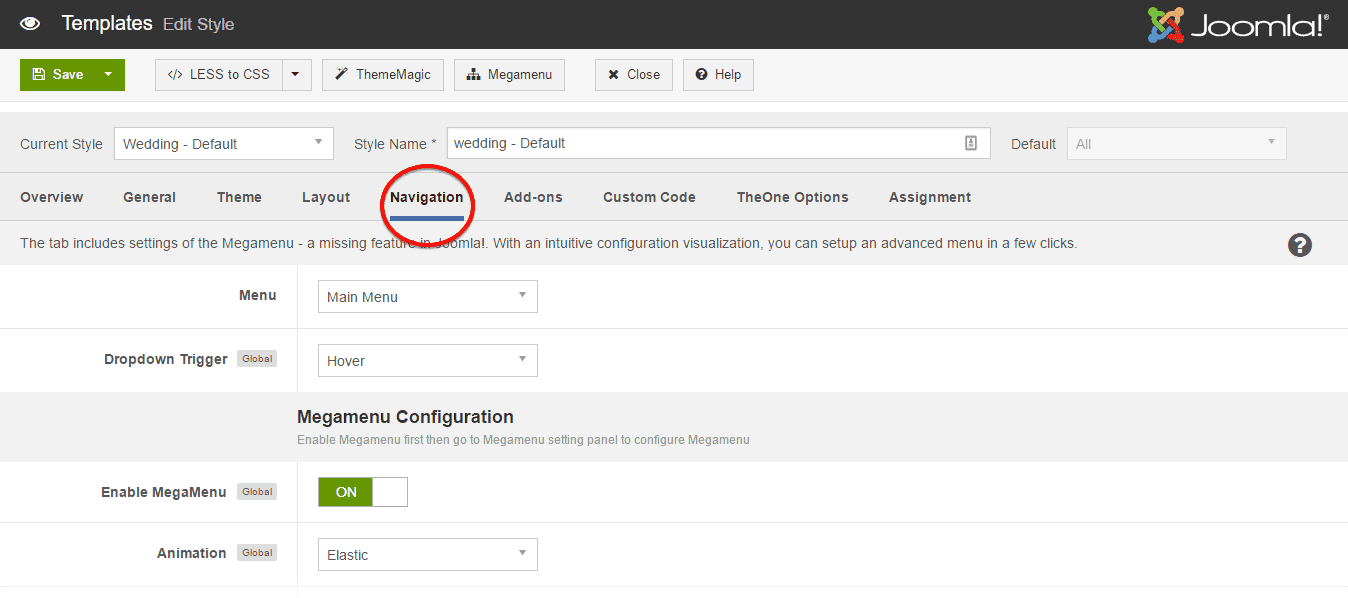Open the Current Style dropdown
1348x598 pixels.
tap(222, 143)
